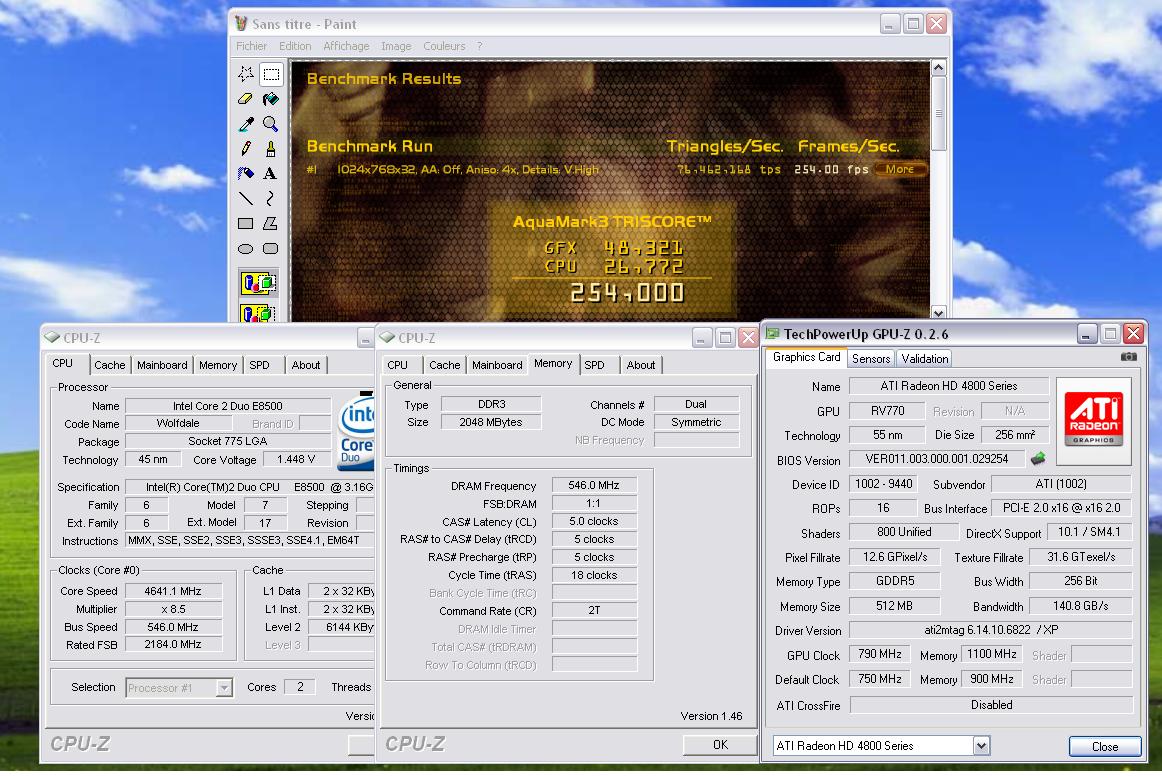Select the Text tool marked A
1162x776 pixels.
[x=271, y=173]
